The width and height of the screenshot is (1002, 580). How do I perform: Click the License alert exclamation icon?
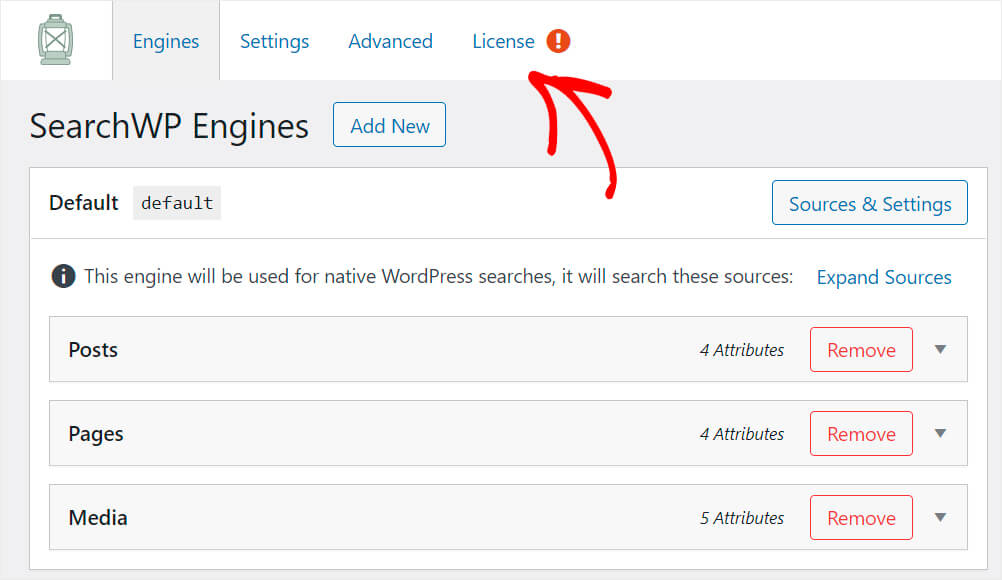click(x=558, y=41)
